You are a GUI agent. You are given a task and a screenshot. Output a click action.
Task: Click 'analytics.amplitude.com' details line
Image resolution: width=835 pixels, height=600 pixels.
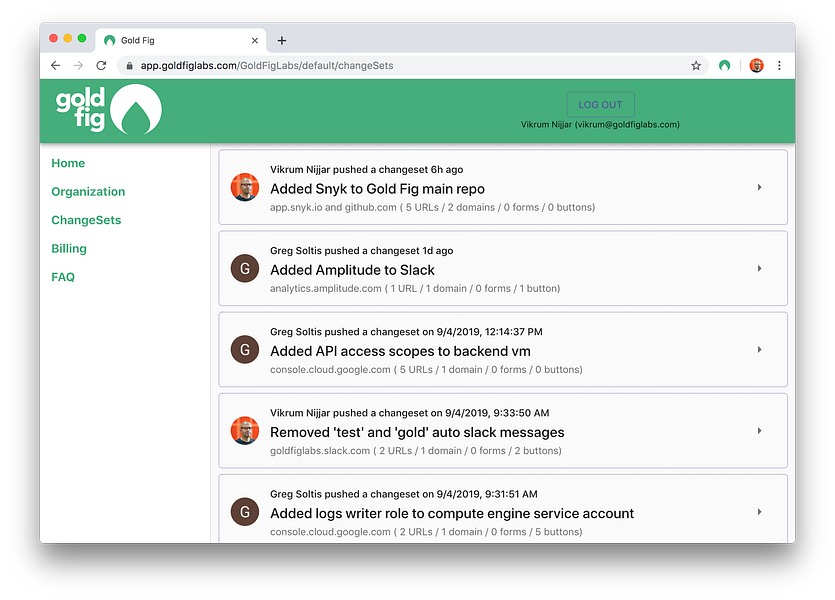tap(415, 289)
